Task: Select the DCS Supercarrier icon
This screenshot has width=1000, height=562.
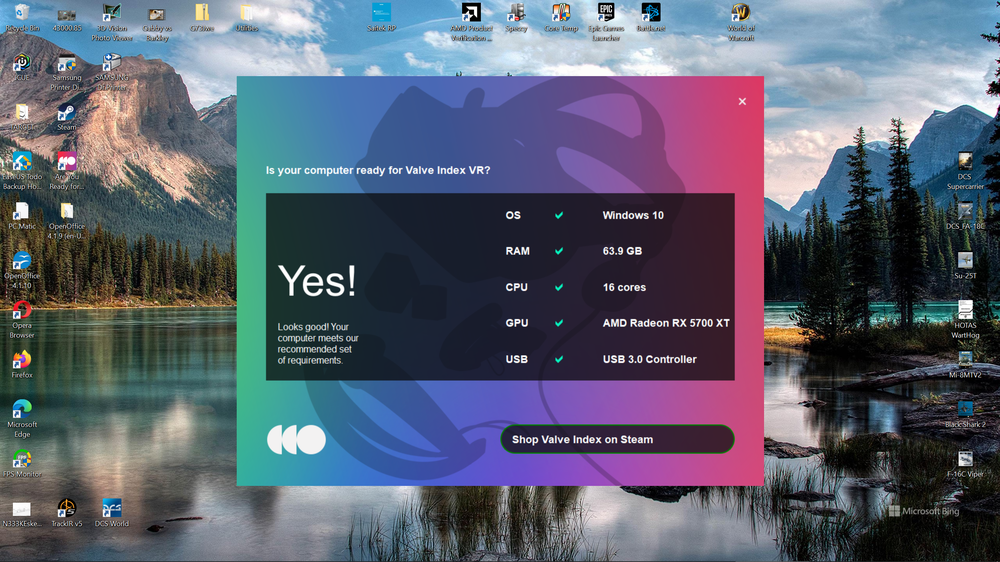Action: pyautogui.click(x=965, y=171)
